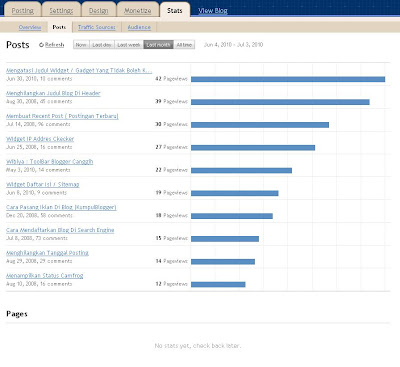Open the Widget IP Addres Checker post
The width and height of the screenshot is (400, 367).
(x=40, y=139)
